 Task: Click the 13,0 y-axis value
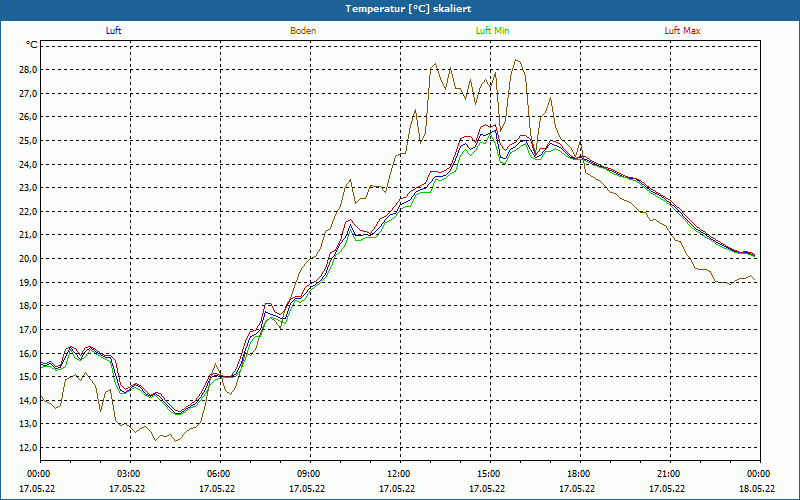29,424
